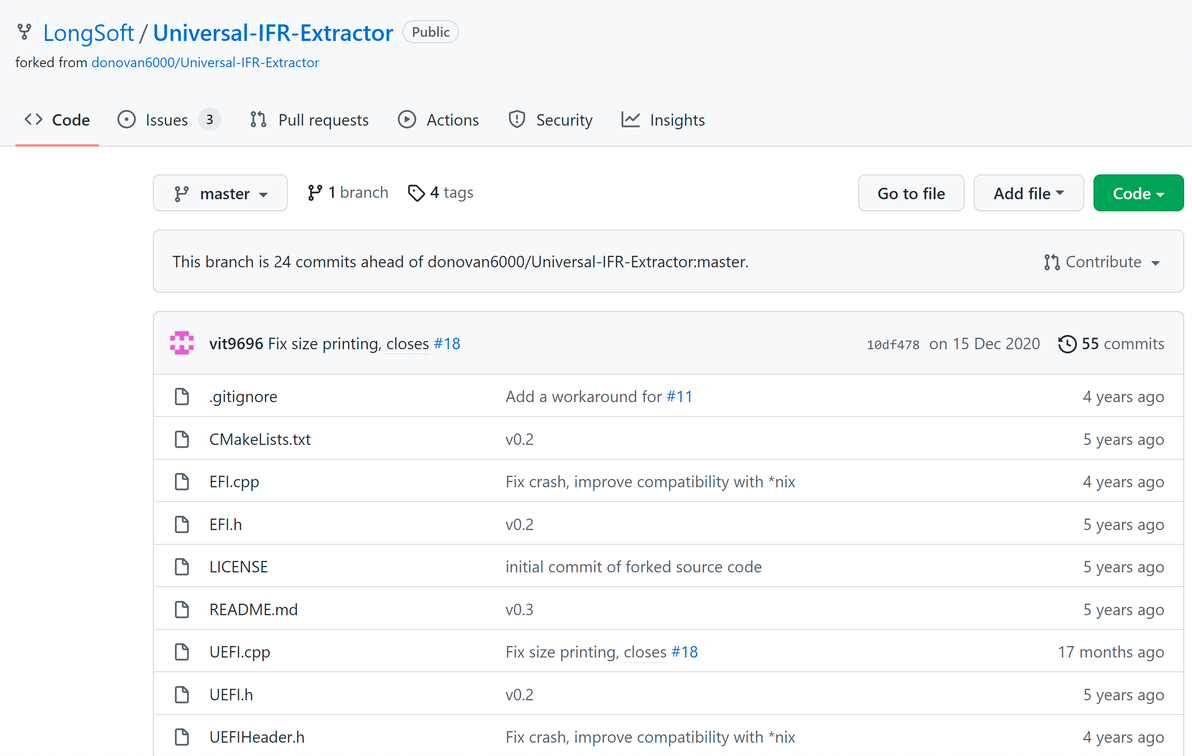This screenshot has width=1192, height=756.
Task: Click the branch icon beside 1 branch
Action: pos(315,193)
